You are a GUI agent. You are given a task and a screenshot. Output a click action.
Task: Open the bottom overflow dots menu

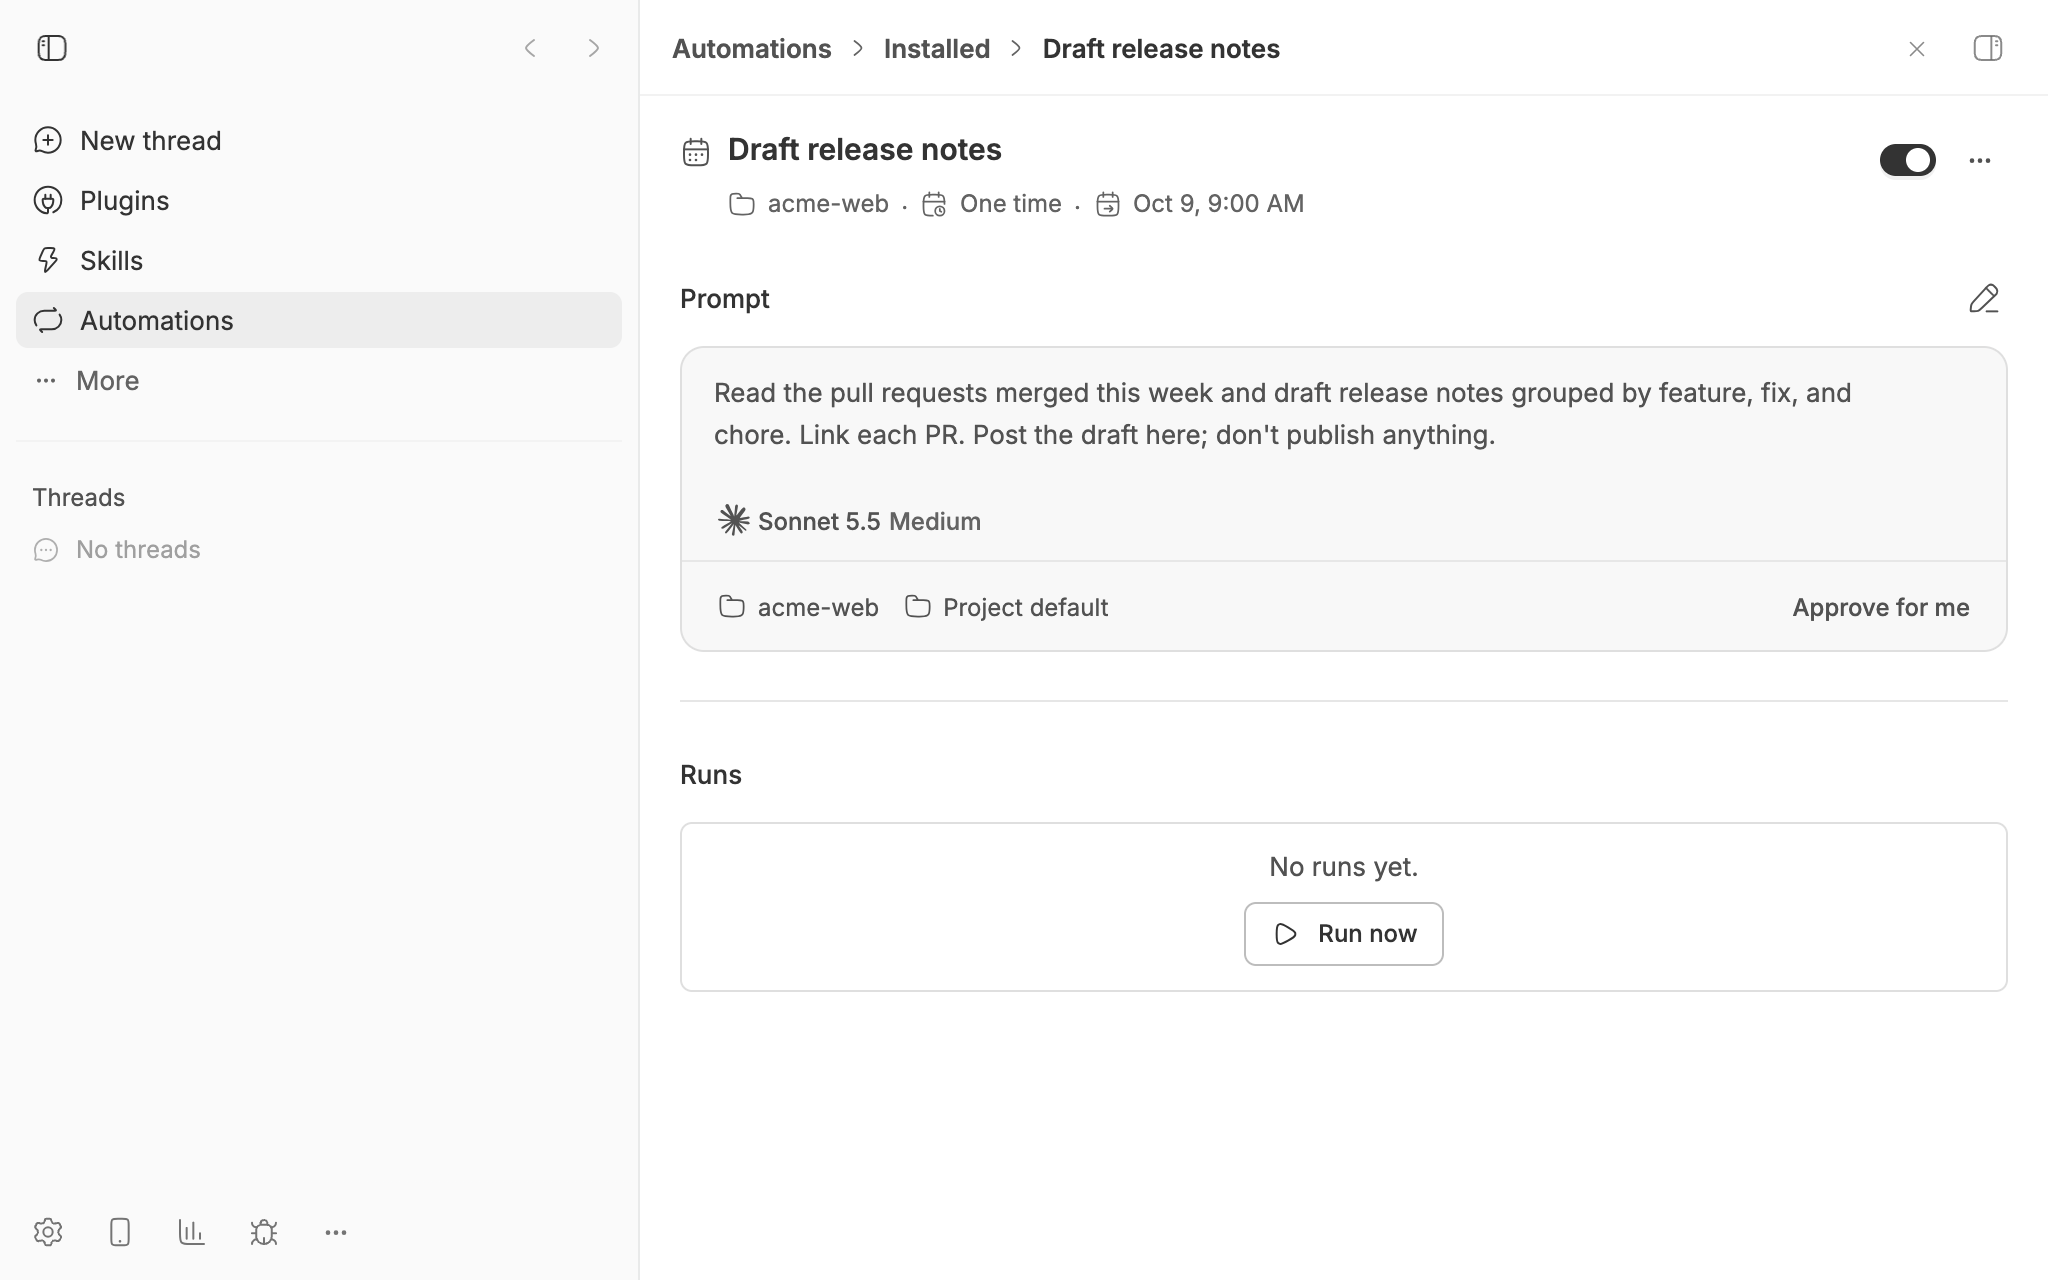[x=336, y=1232]
